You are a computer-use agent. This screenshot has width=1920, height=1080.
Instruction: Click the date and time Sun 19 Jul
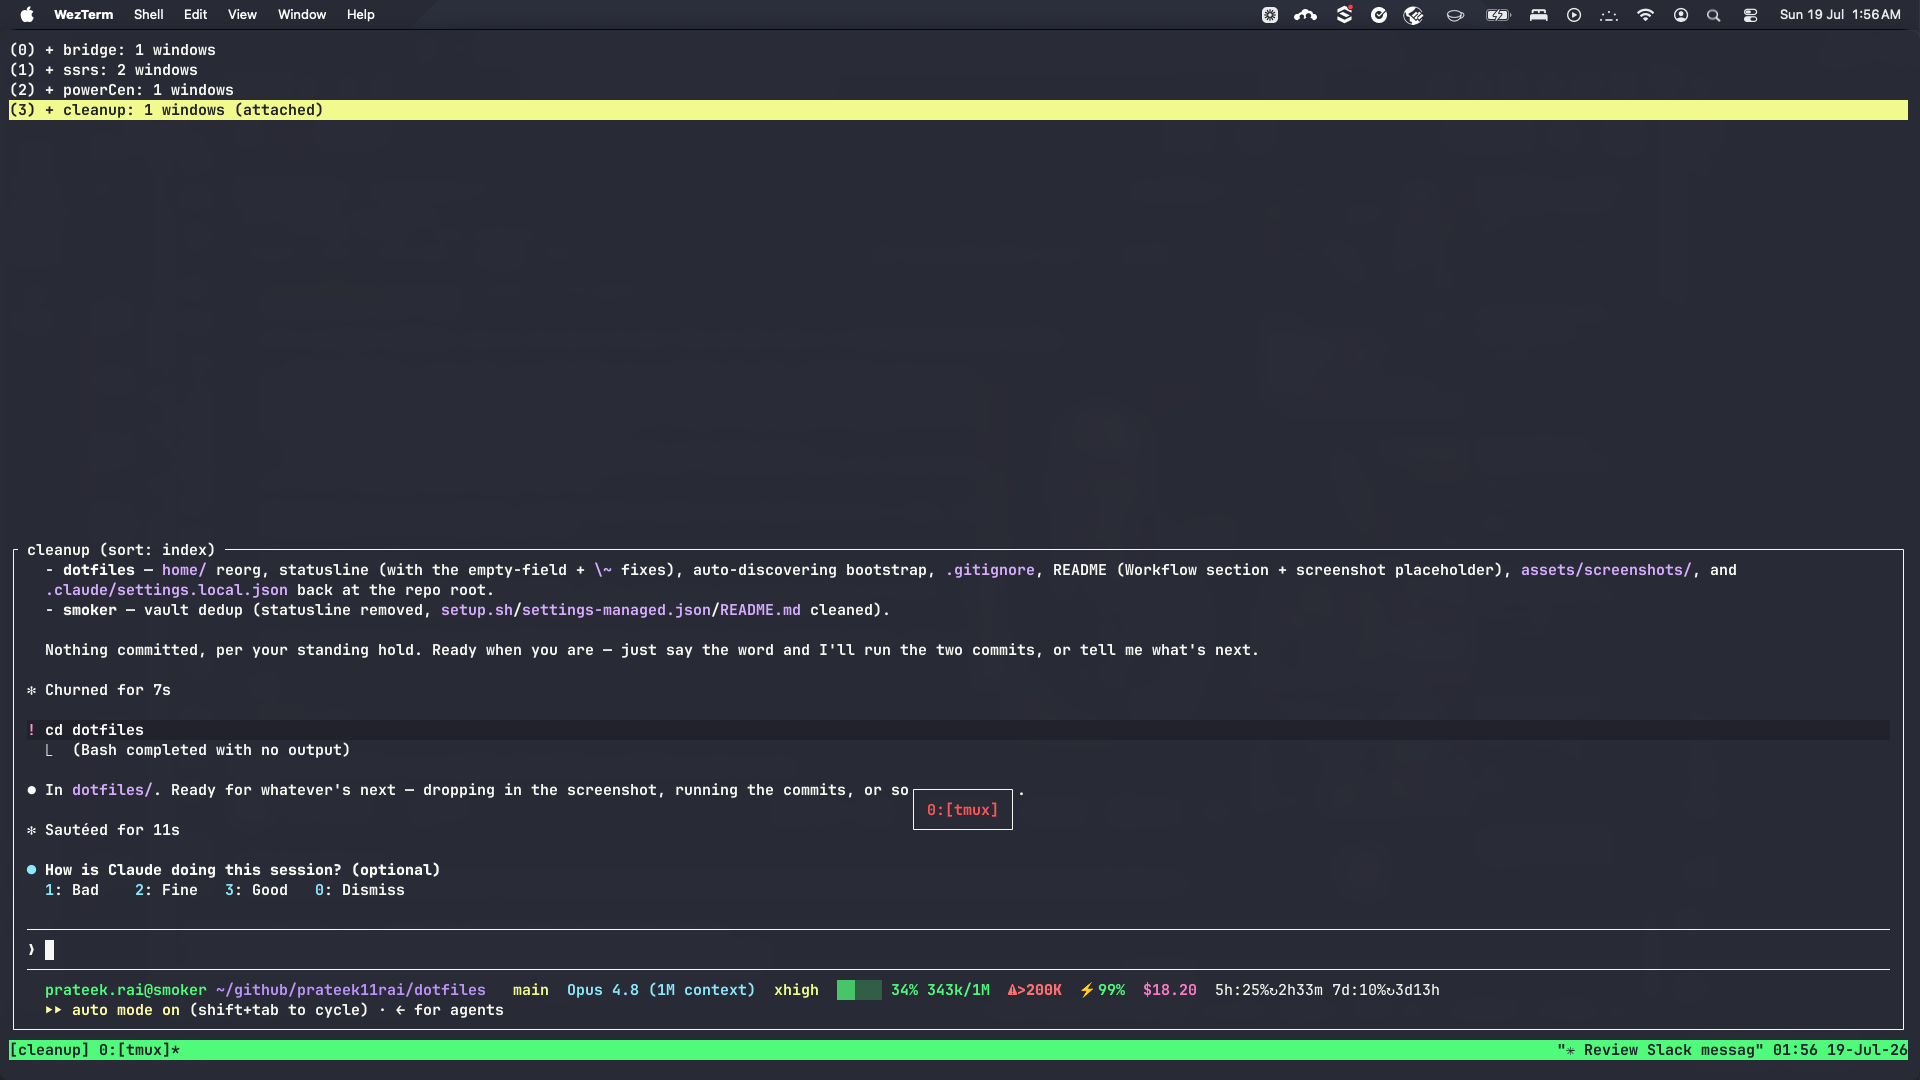tap(1840, 14)
